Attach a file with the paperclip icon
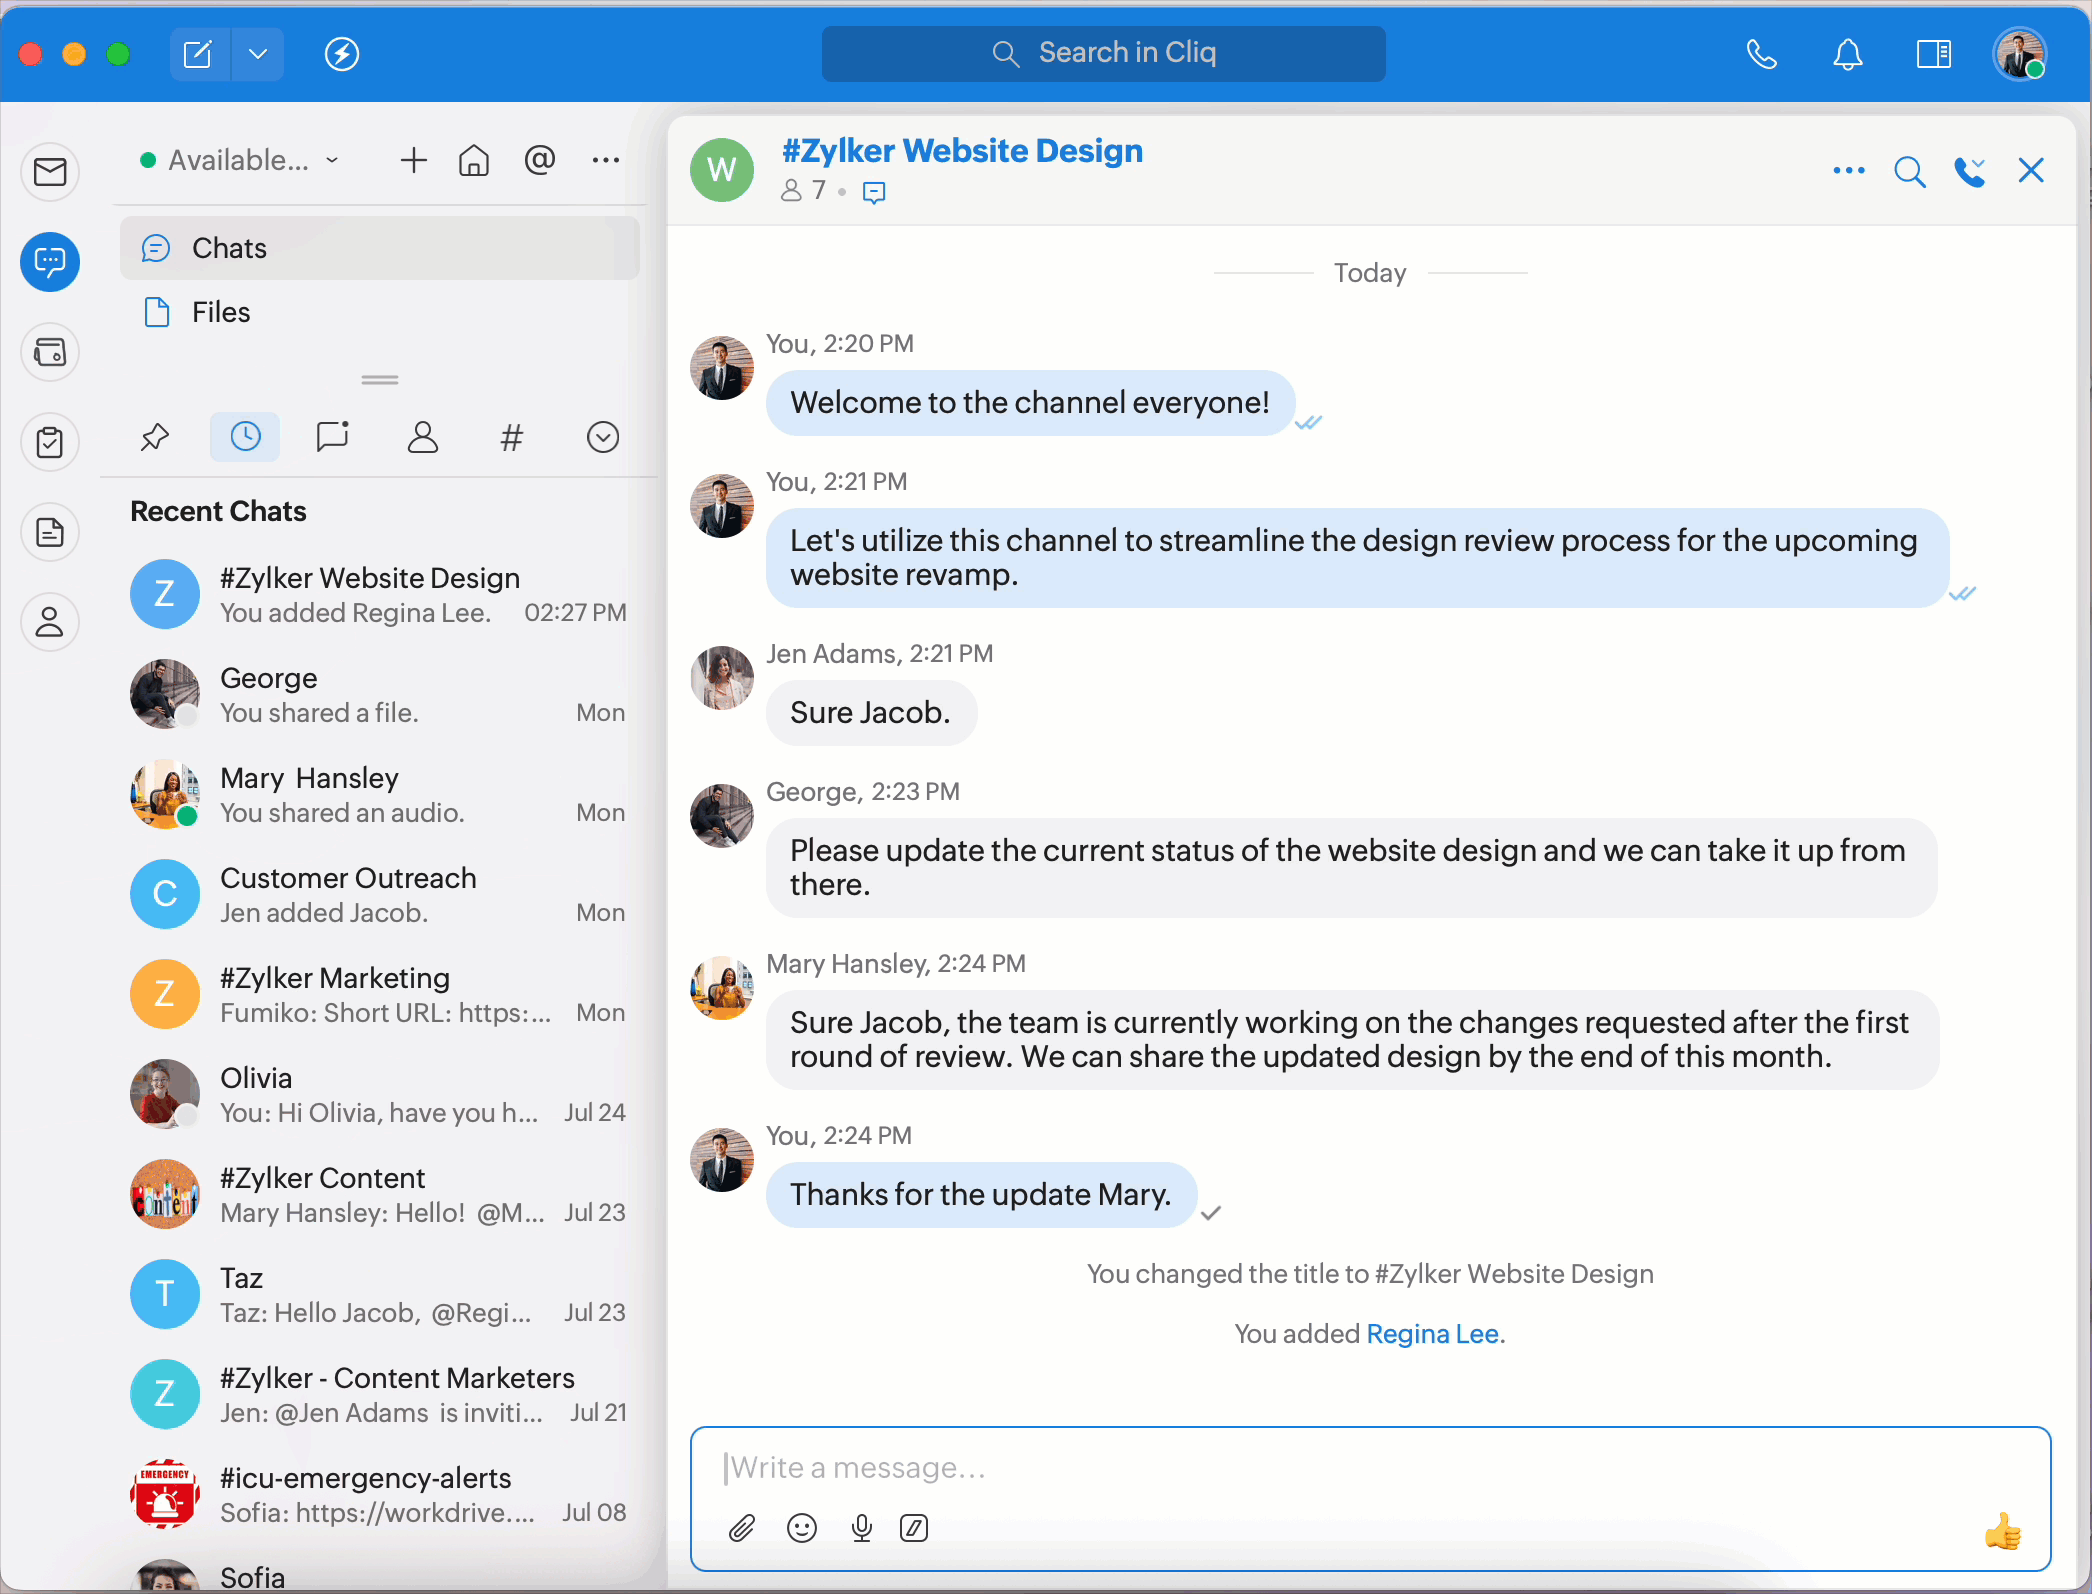The height and width of the screenshot is (1594, 2092). click(x=741, y=1528)
